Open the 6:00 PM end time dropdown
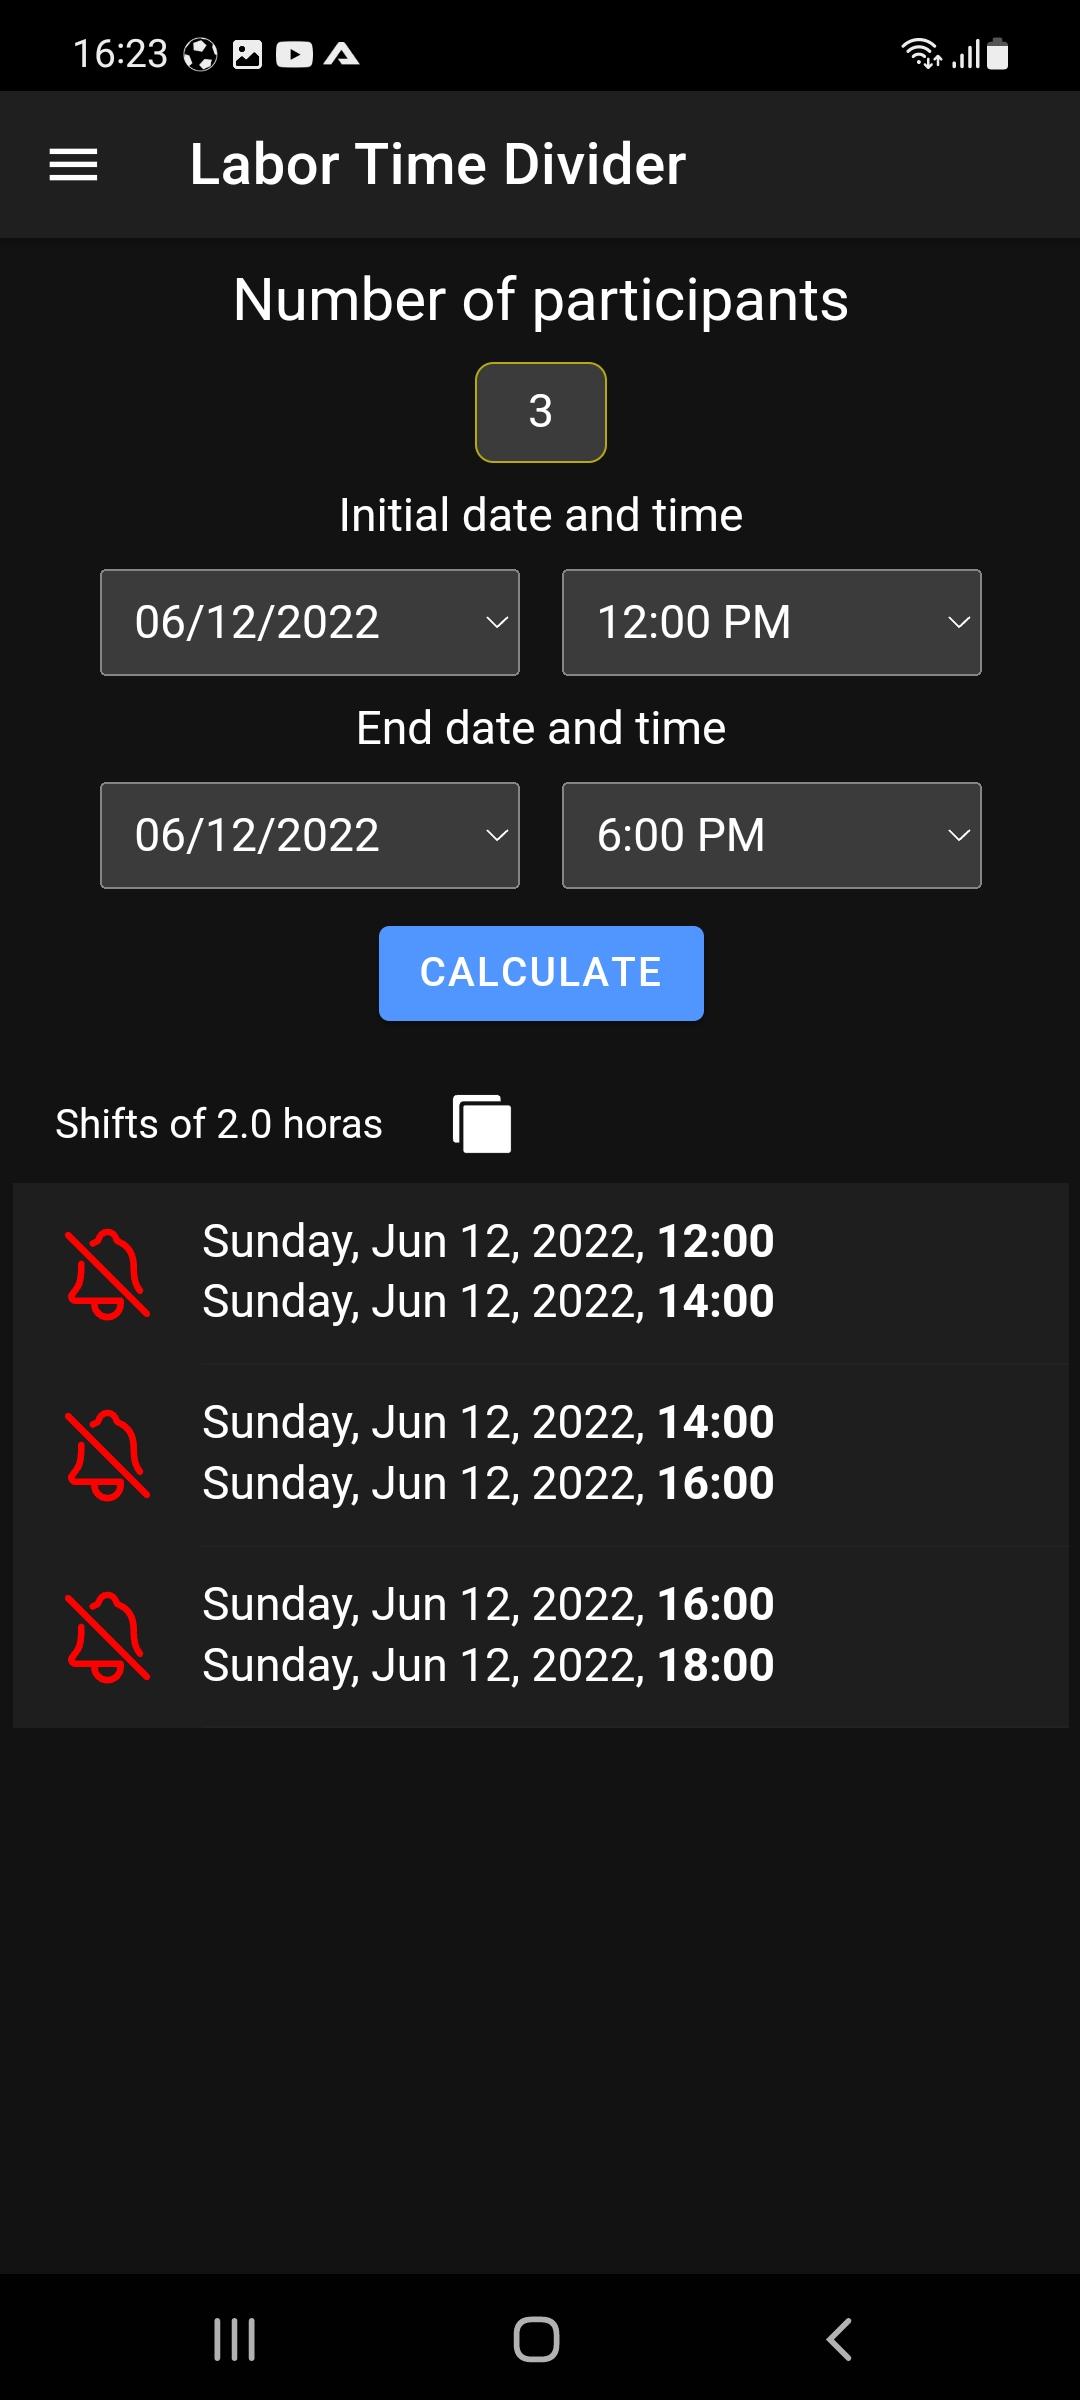The image size is (1080, 2400). 772,836
